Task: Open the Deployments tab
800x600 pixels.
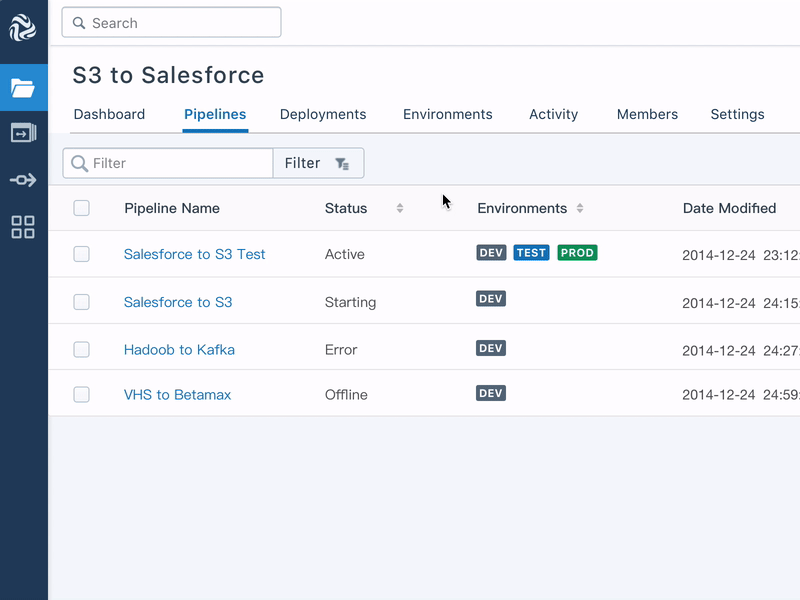Action: pyautogui.click(x=323, y=114)
